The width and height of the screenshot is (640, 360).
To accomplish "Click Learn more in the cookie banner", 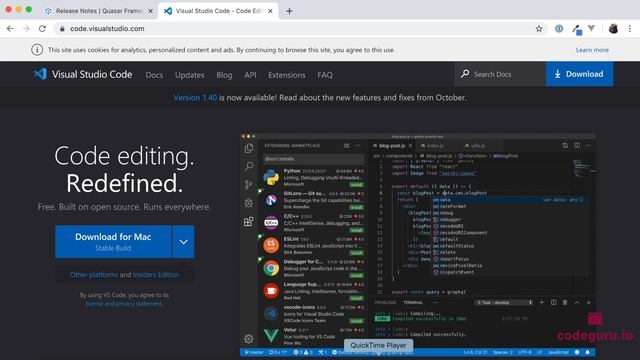I will 592,50.
